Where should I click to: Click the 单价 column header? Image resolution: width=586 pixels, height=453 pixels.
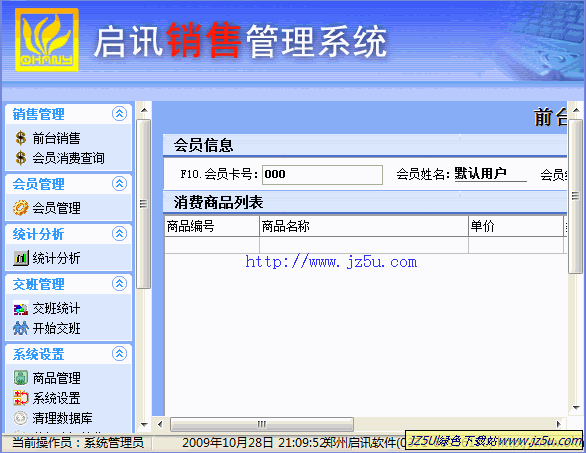tap(516, 226)
